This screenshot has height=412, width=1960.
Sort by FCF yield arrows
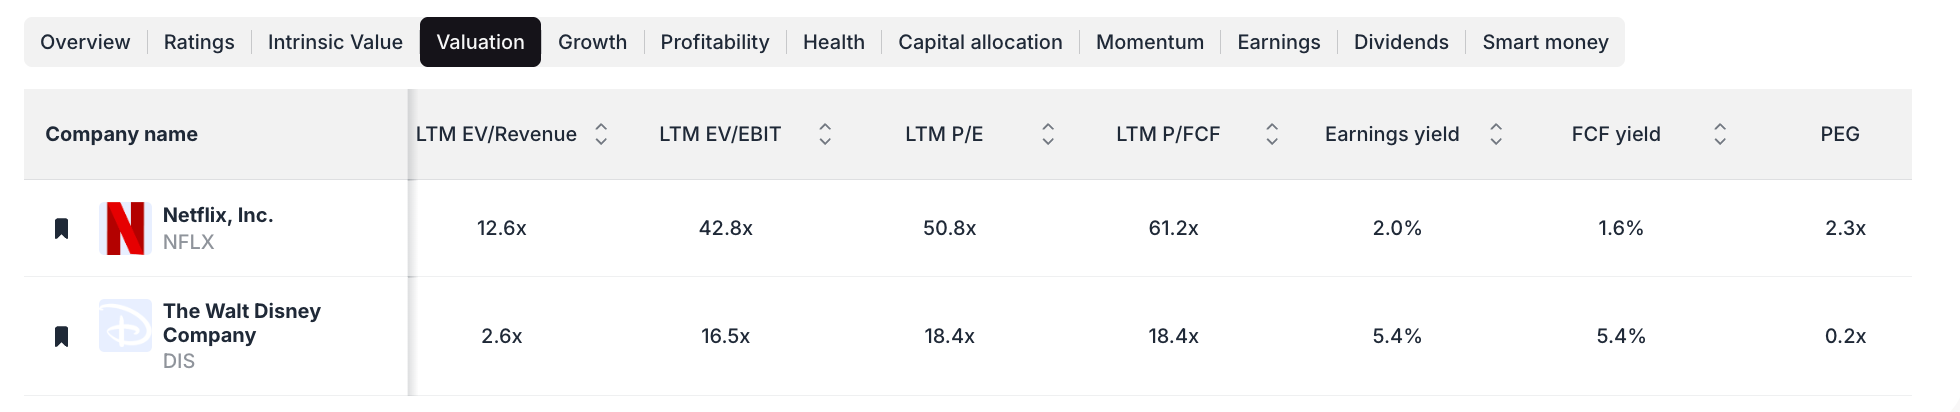click(x=1720, y=134)
